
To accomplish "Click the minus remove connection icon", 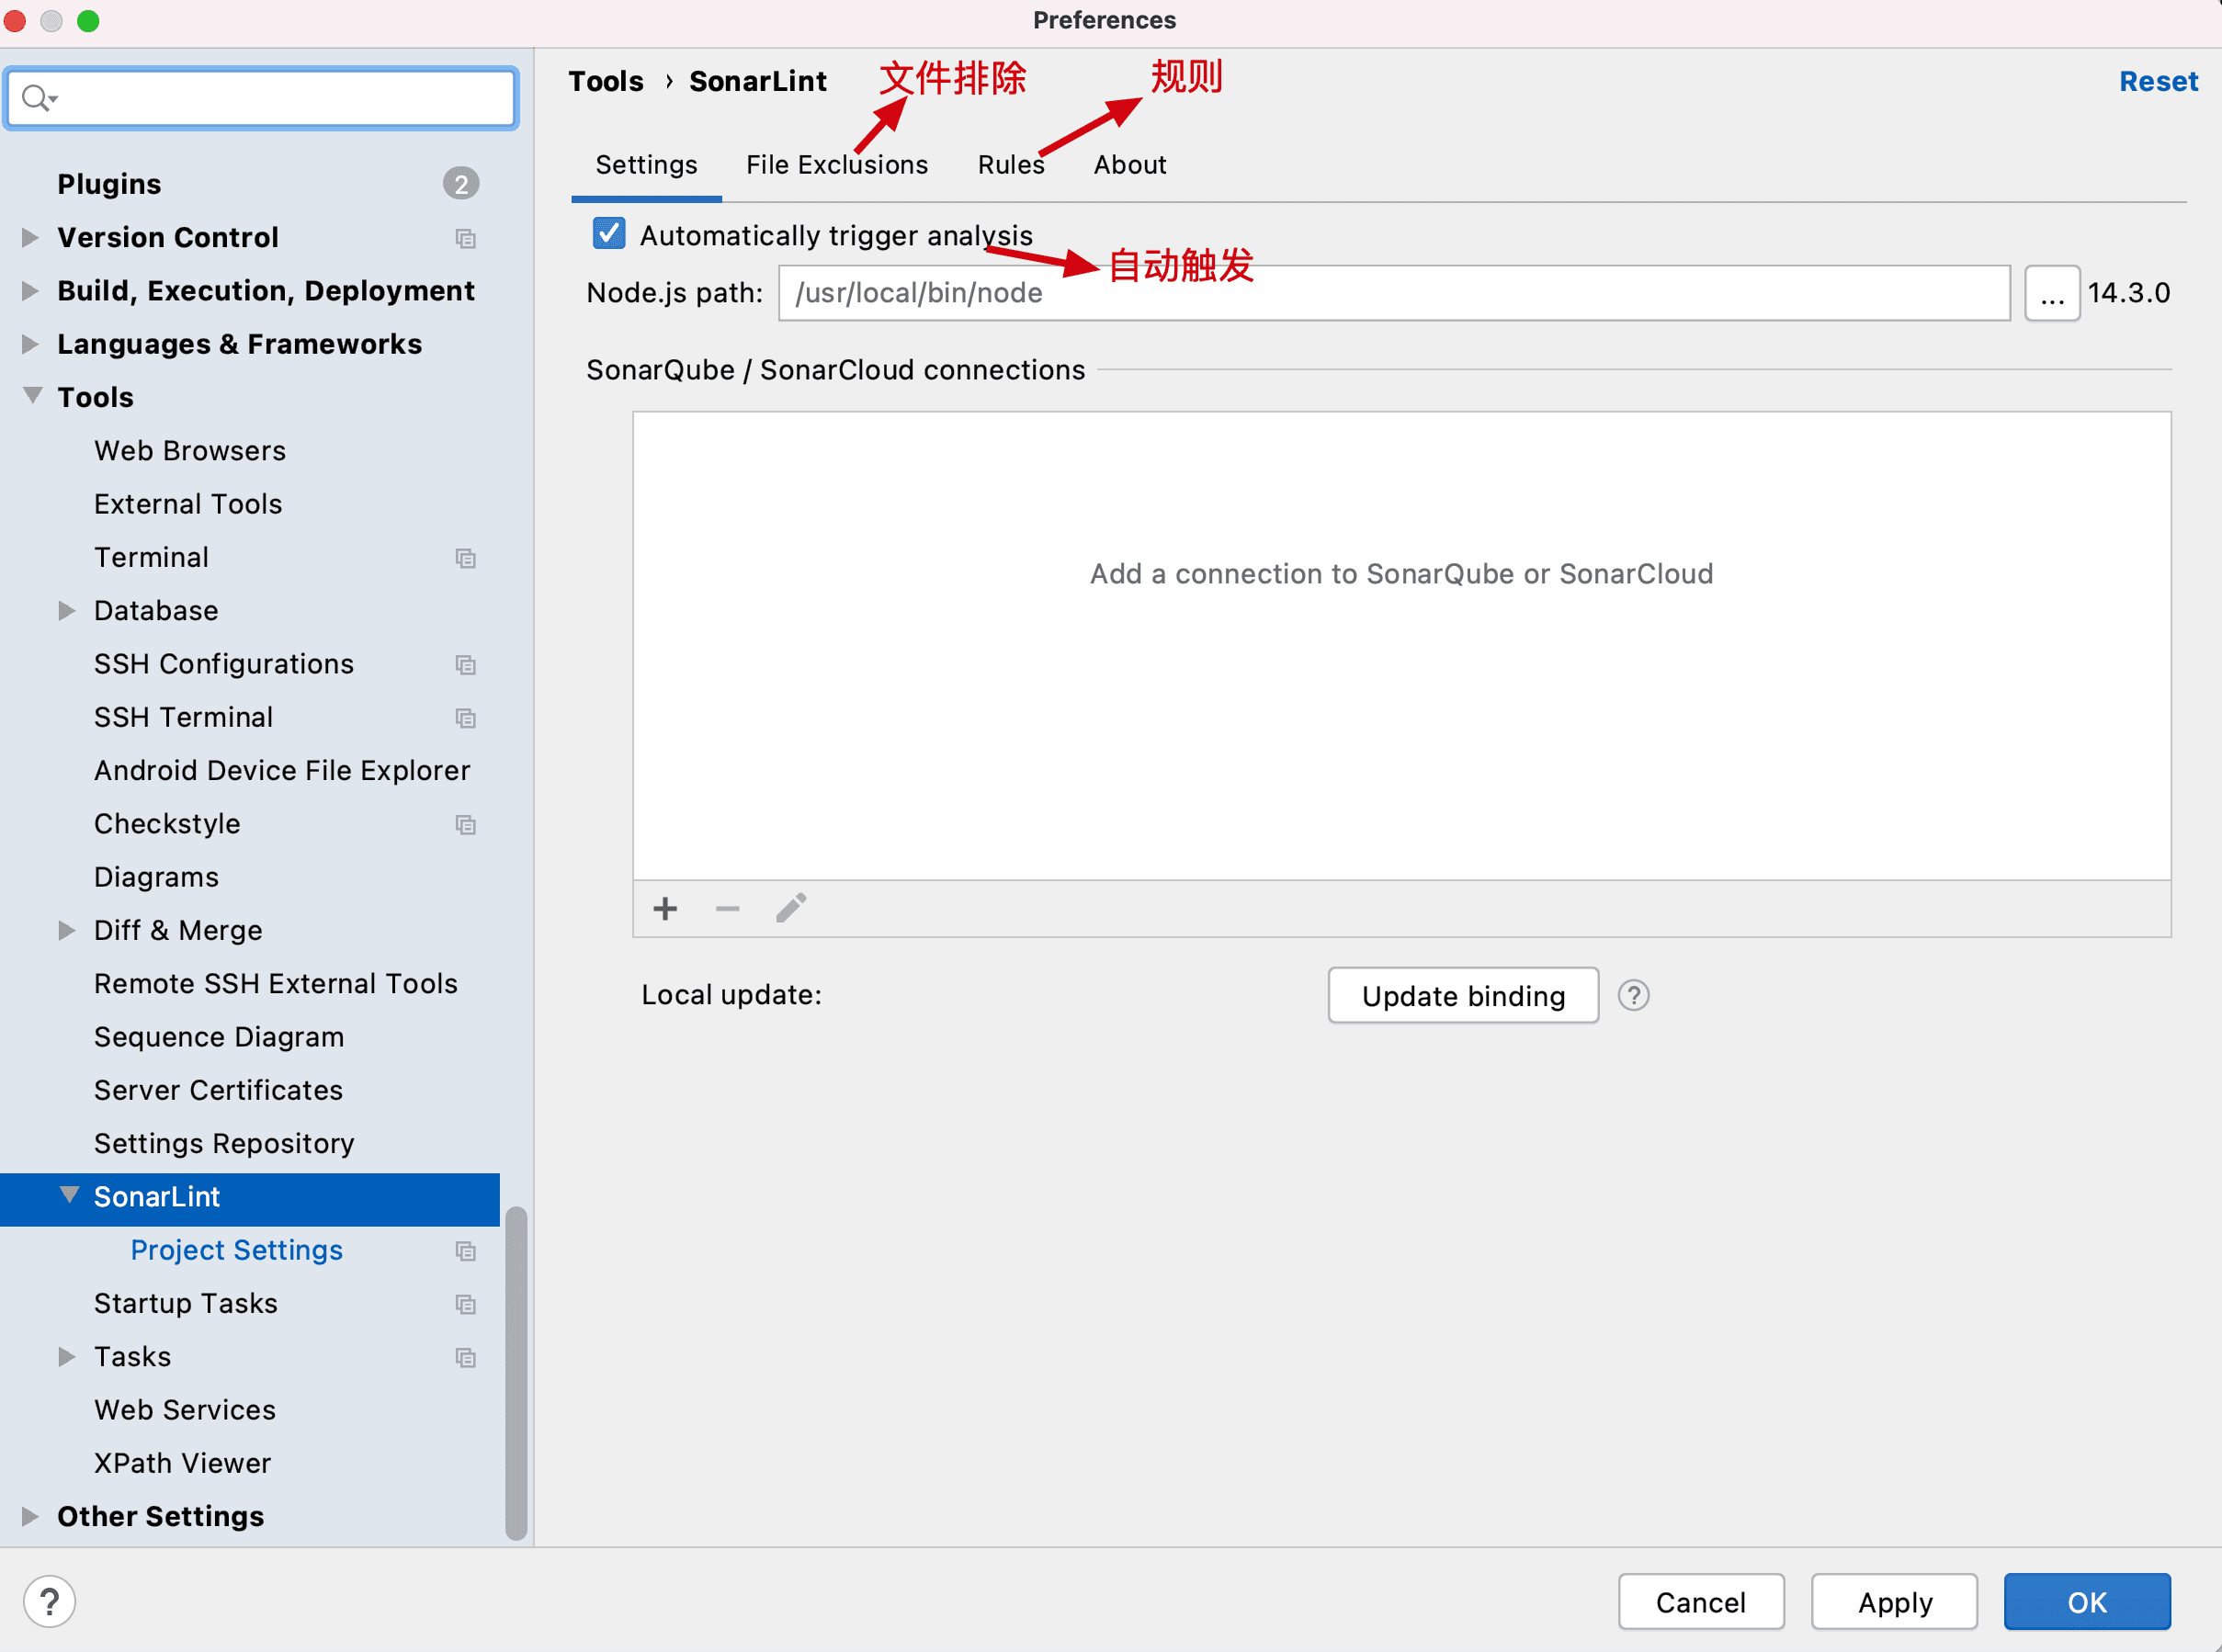I will 727,908.
